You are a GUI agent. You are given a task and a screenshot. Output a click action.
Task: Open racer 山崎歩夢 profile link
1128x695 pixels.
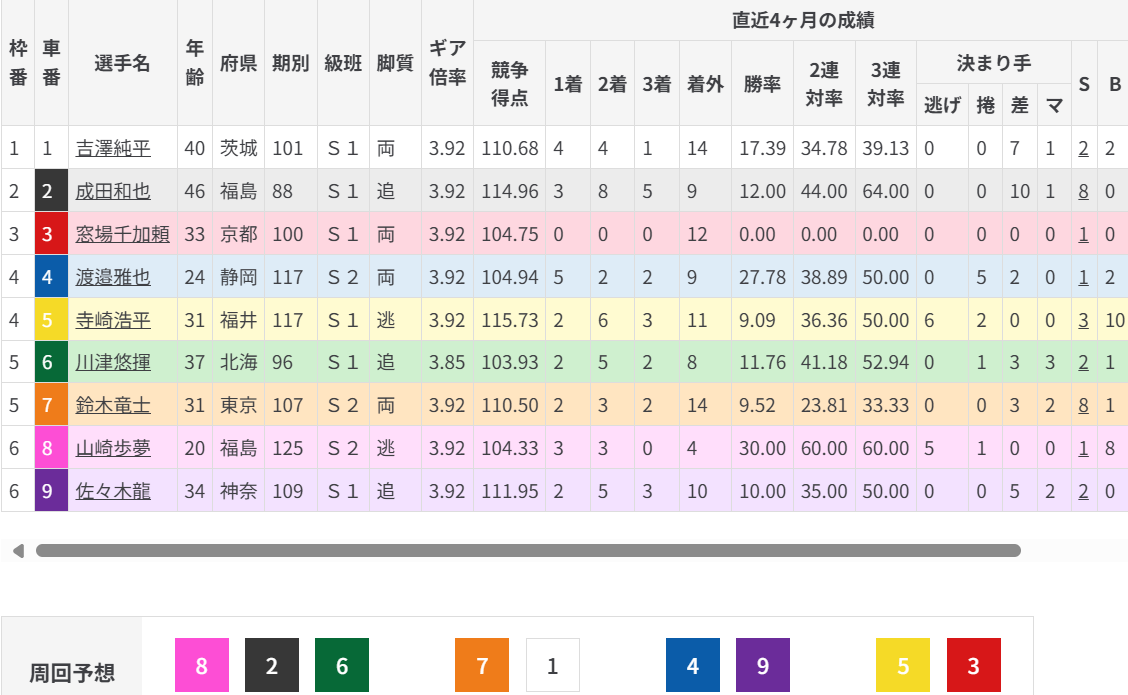[113, 448]
